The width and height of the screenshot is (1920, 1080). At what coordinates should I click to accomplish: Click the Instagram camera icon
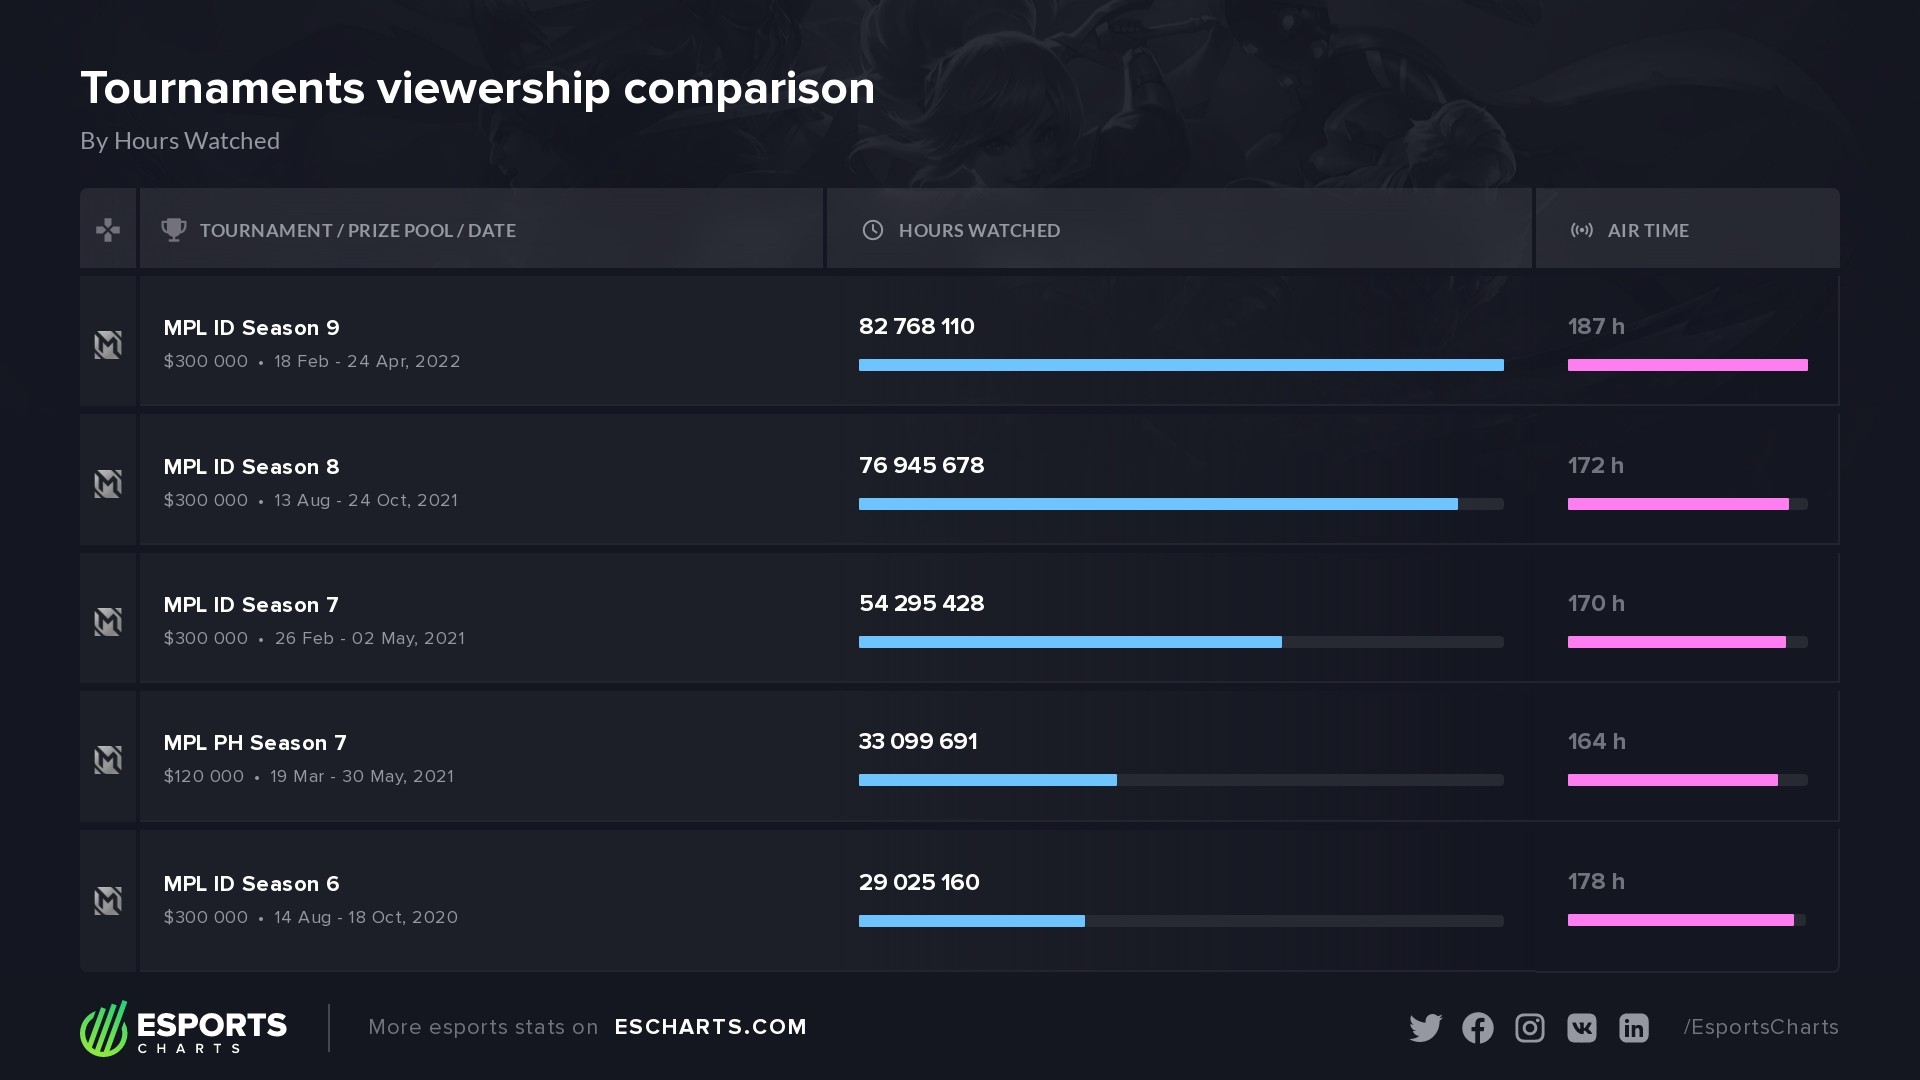[x=1529, y=1028]
